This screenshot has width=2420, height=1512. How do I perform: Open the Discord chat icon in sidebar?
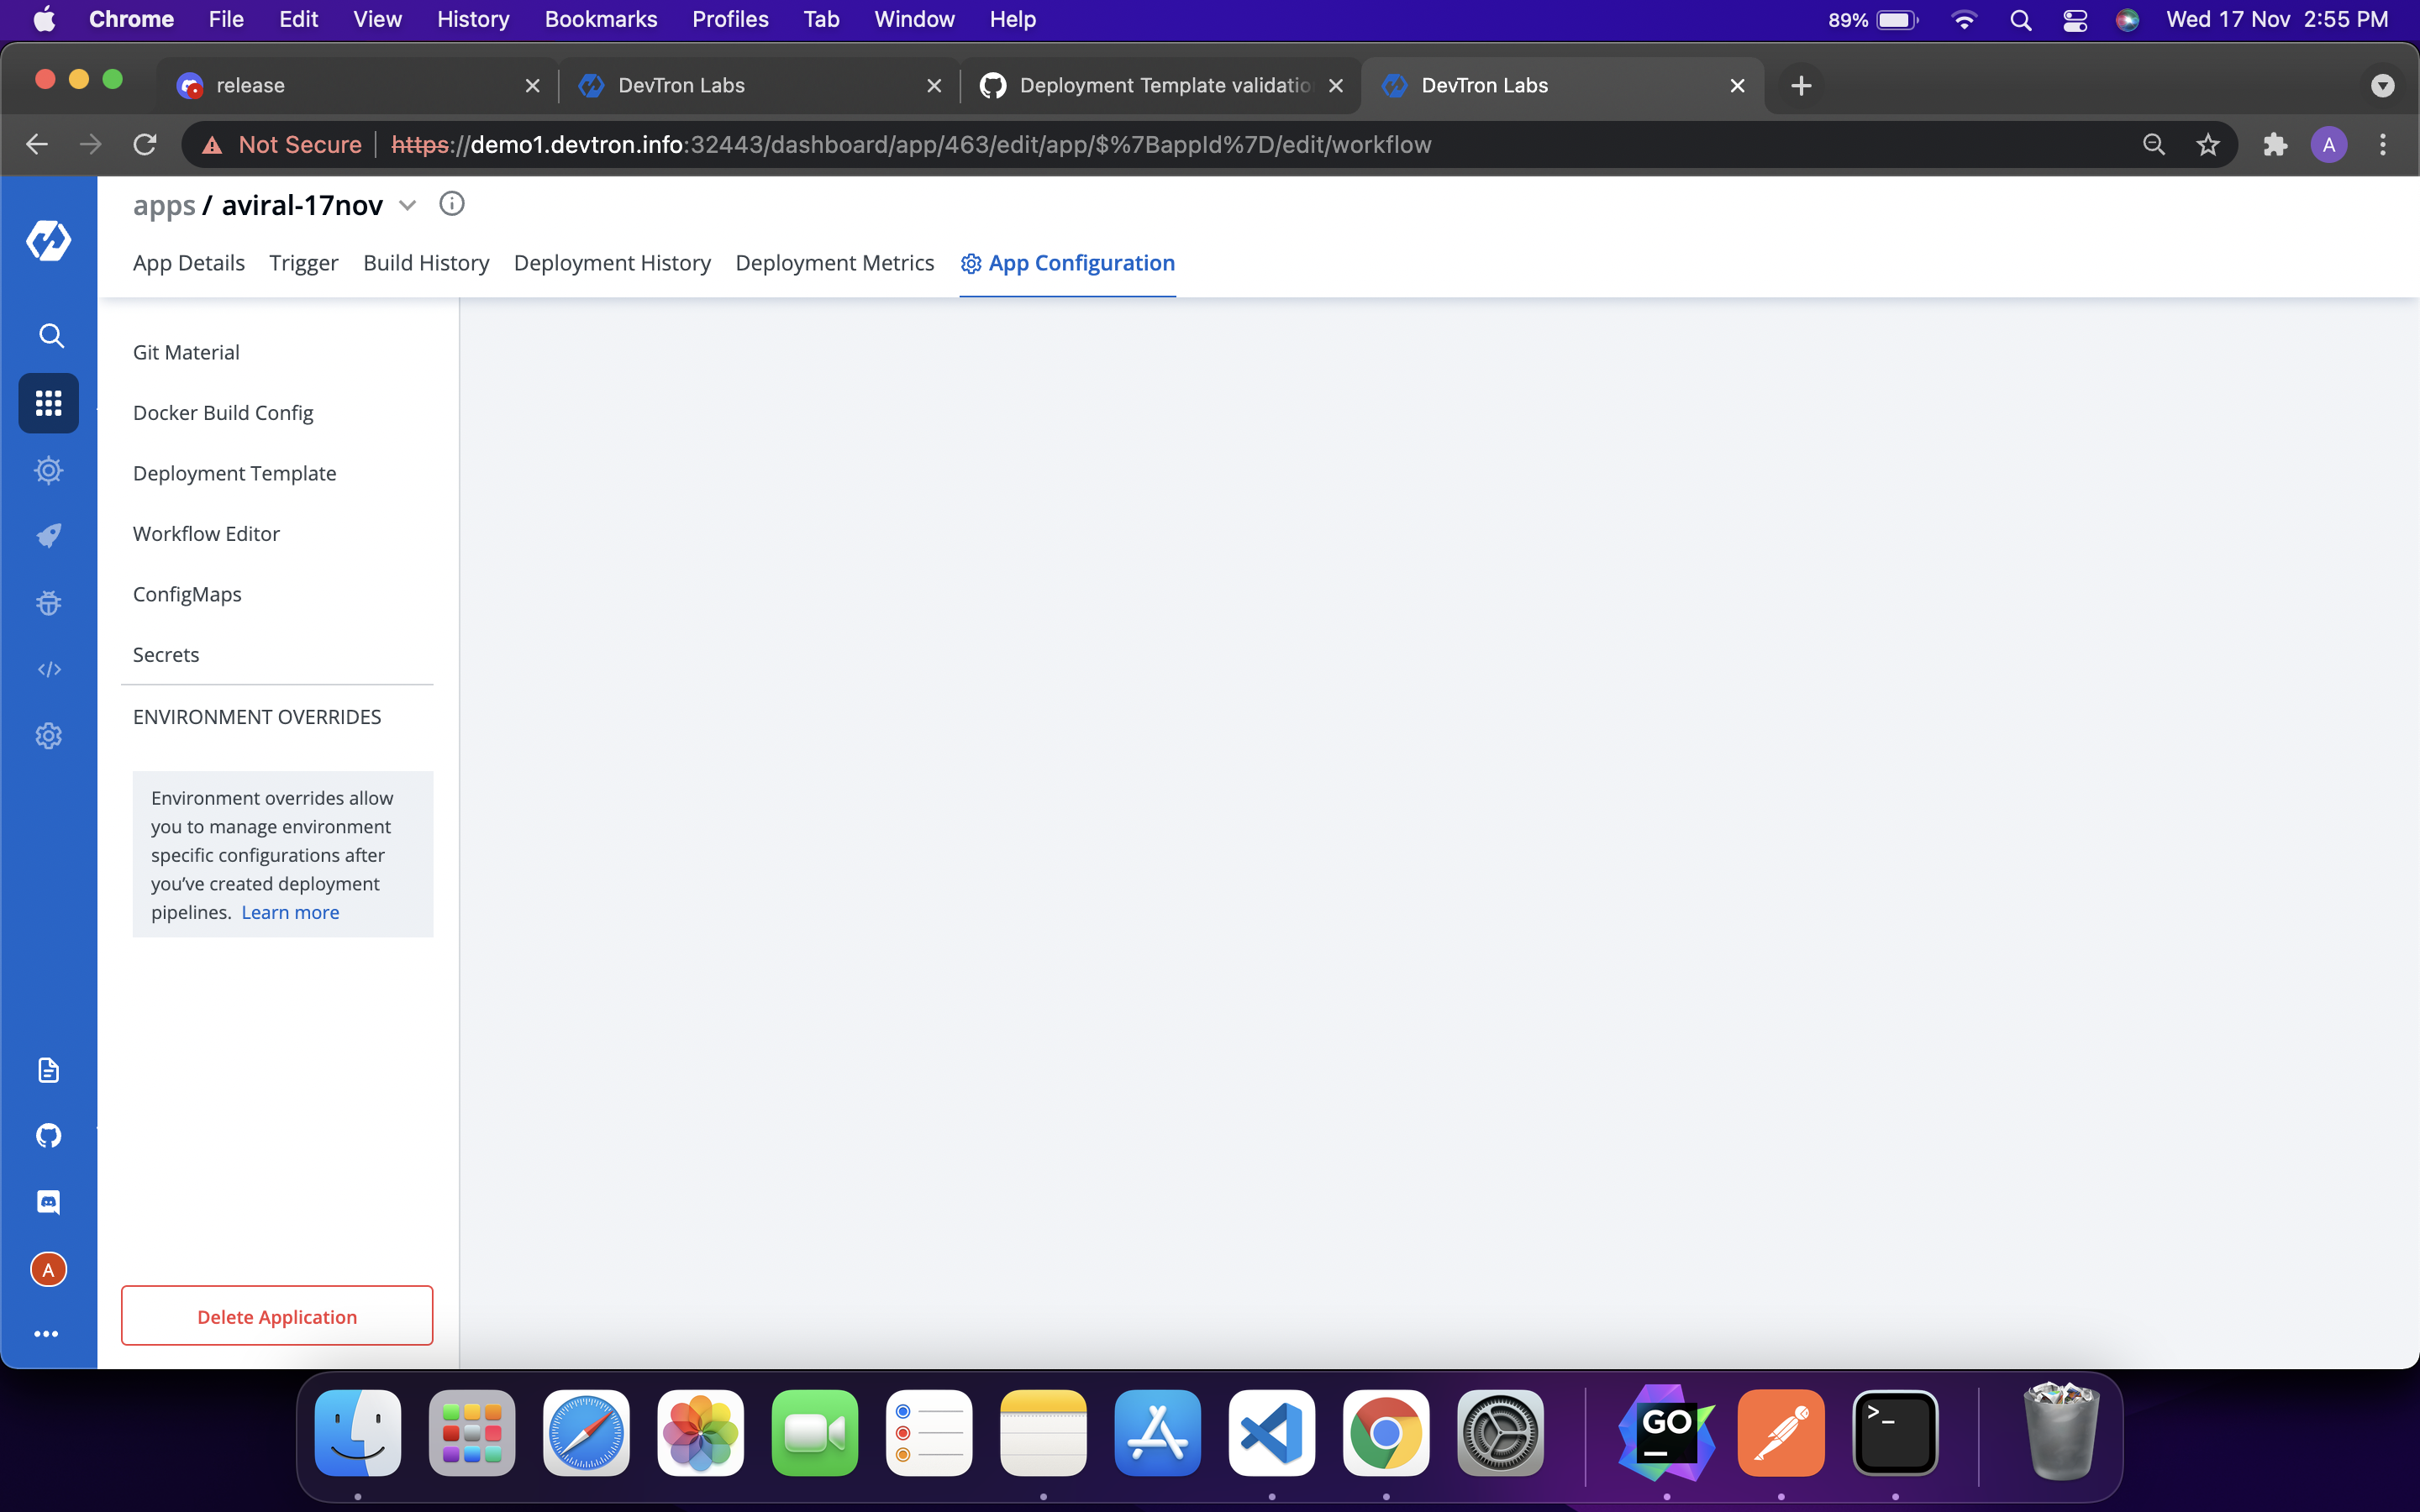[x=48, y=1202]
